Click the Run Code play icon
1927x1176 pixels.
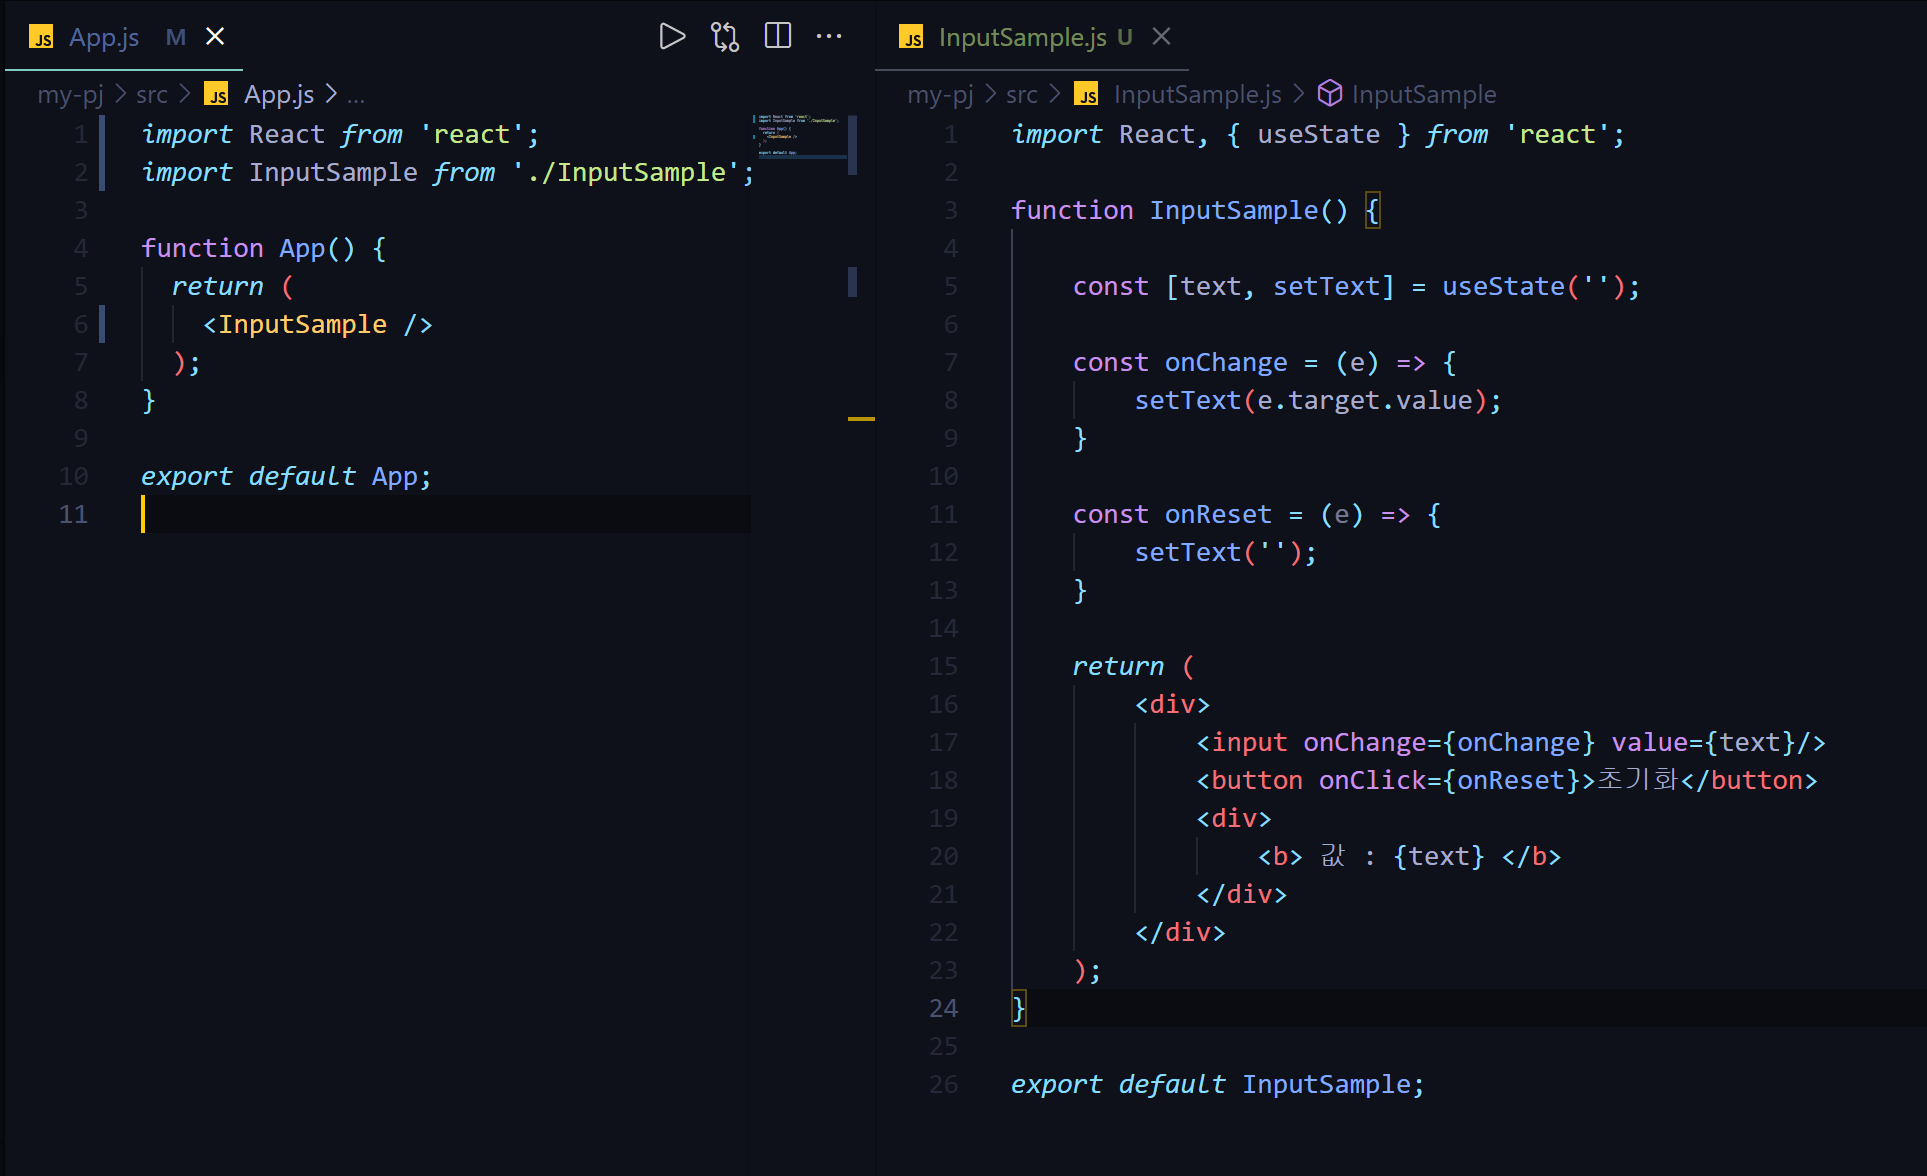click(x=672, y=37)
